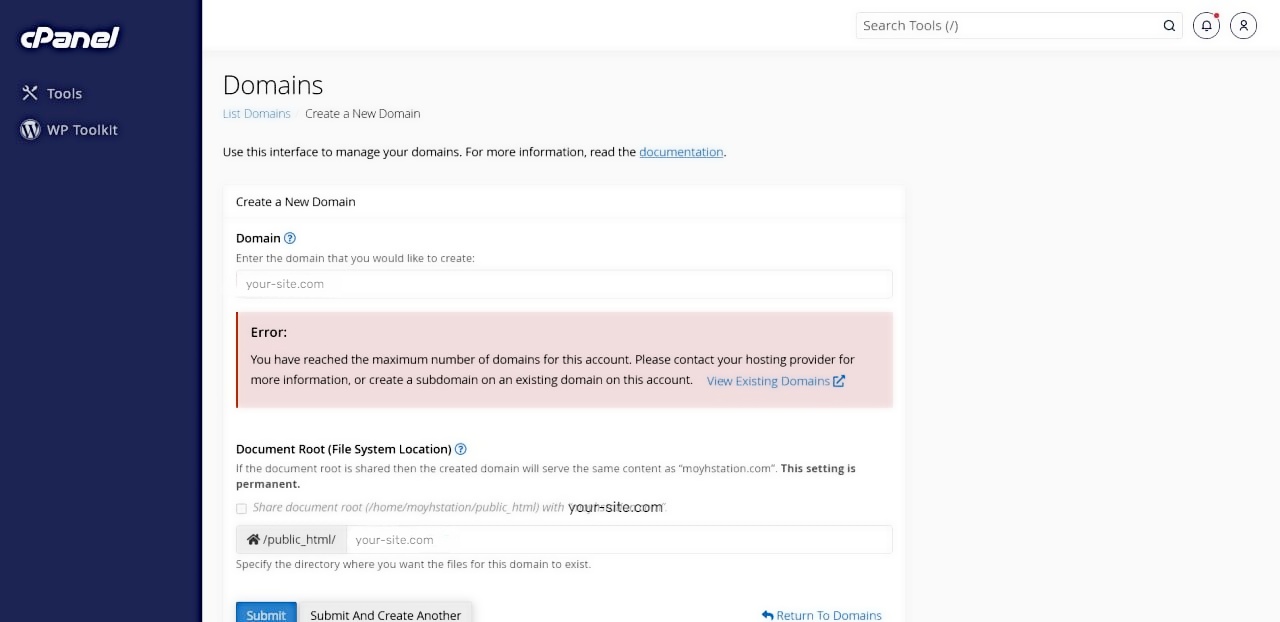
Task: Click the external link icon after View Existing Domains
Action: pos(839,381)
